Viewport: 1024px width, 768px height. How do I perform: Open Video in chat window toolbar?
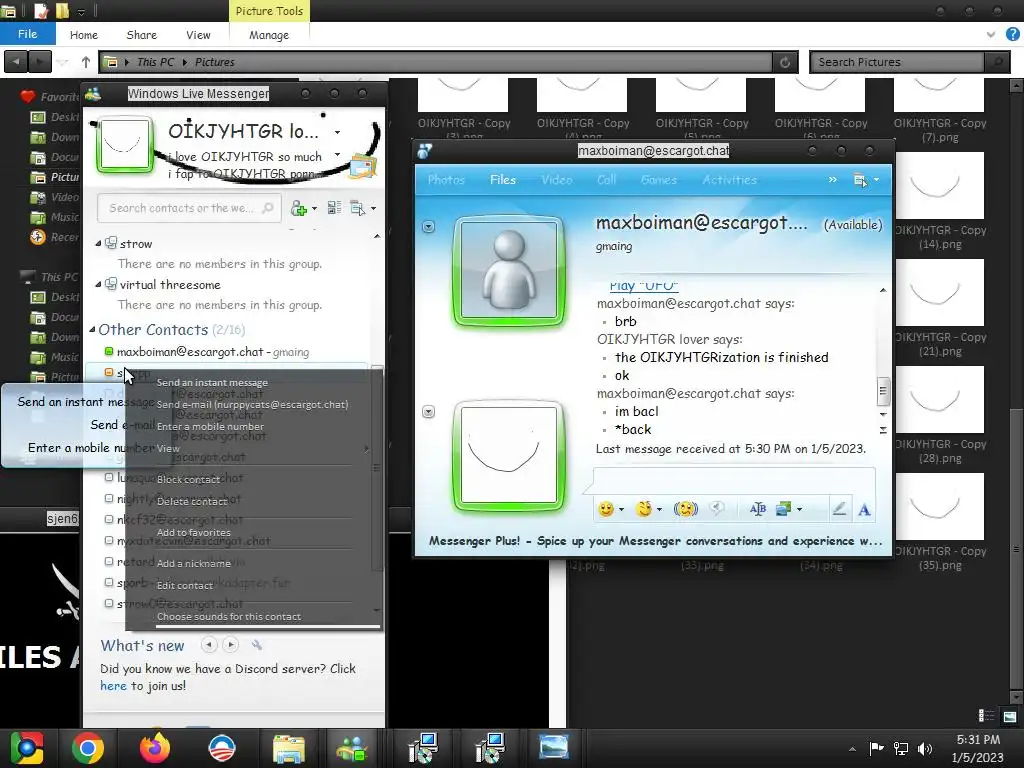point(556,180)
